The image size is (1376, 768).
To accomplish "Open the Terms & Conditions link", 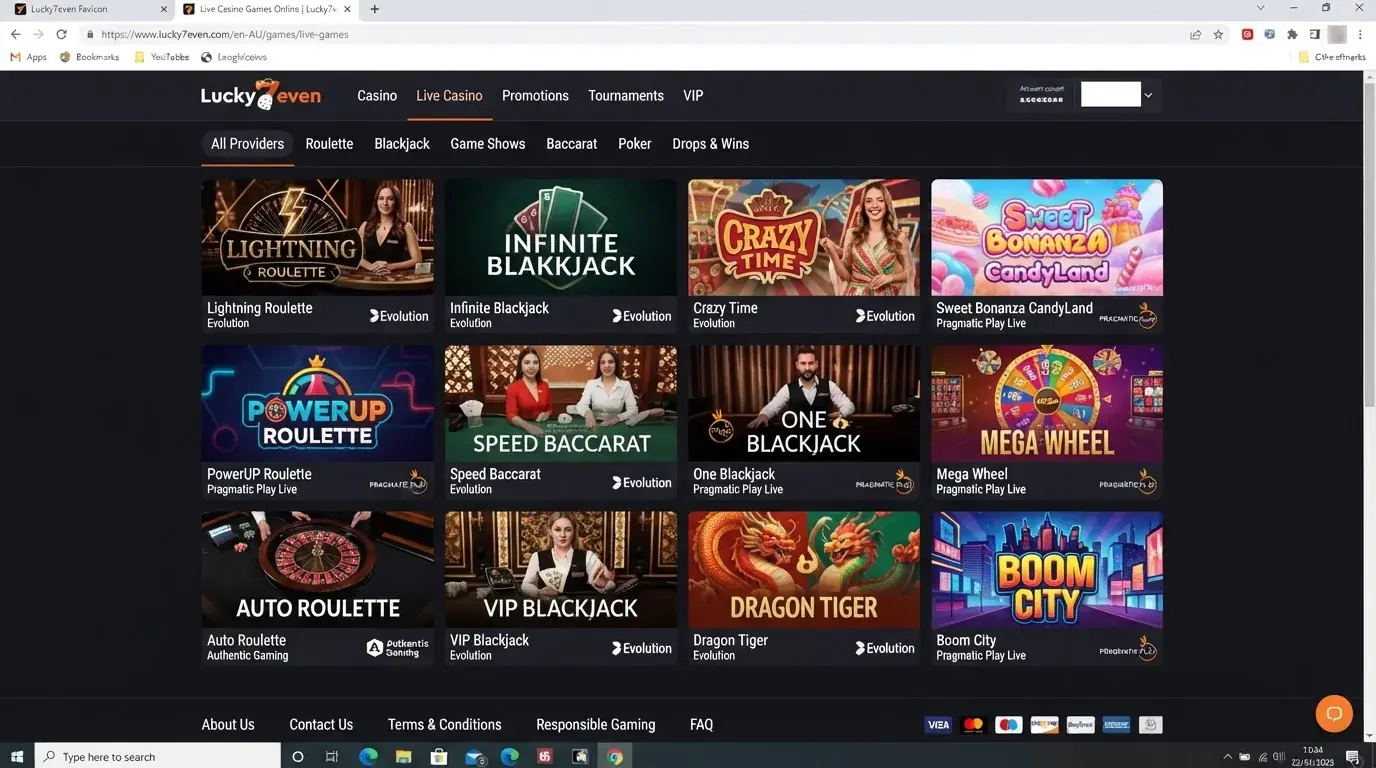I will point(445,725).
